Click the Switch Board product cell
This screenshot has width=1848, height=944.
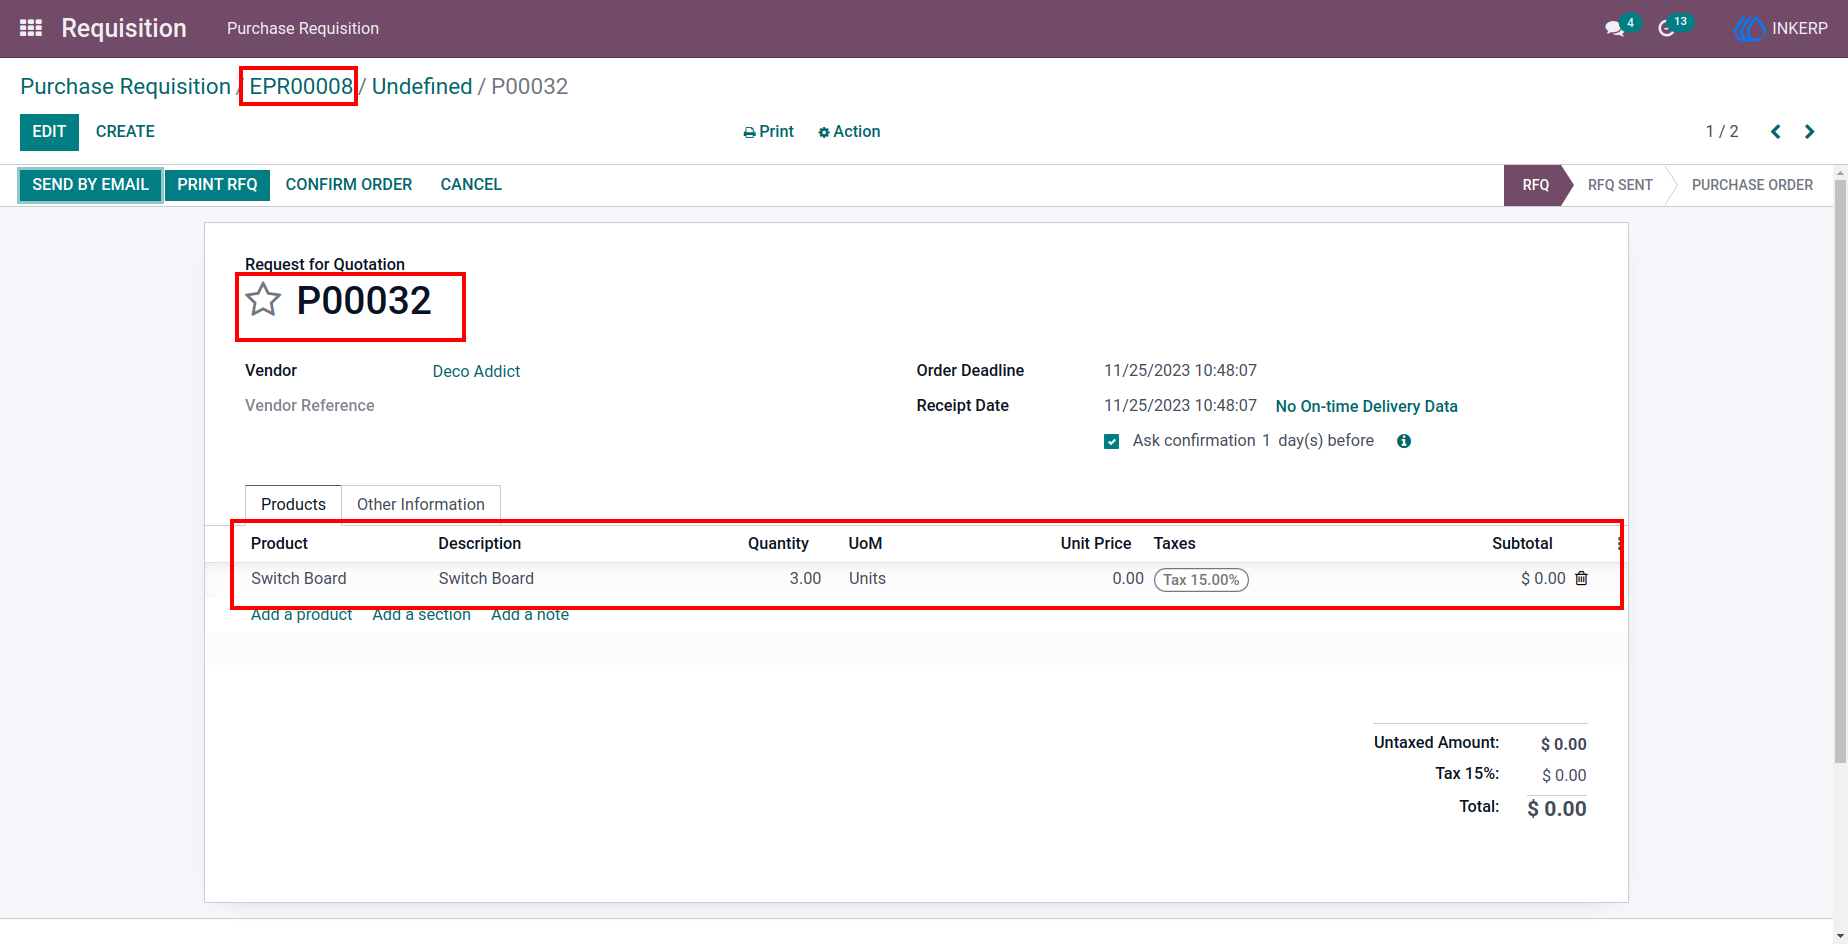pos(298,578)
